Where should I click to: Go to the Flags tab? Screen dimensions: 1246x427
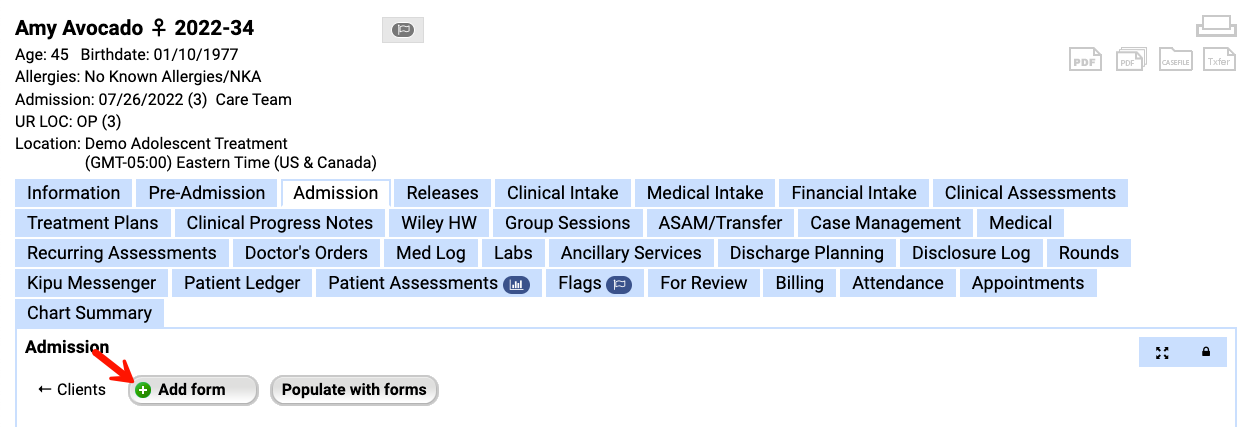[594, 283]
